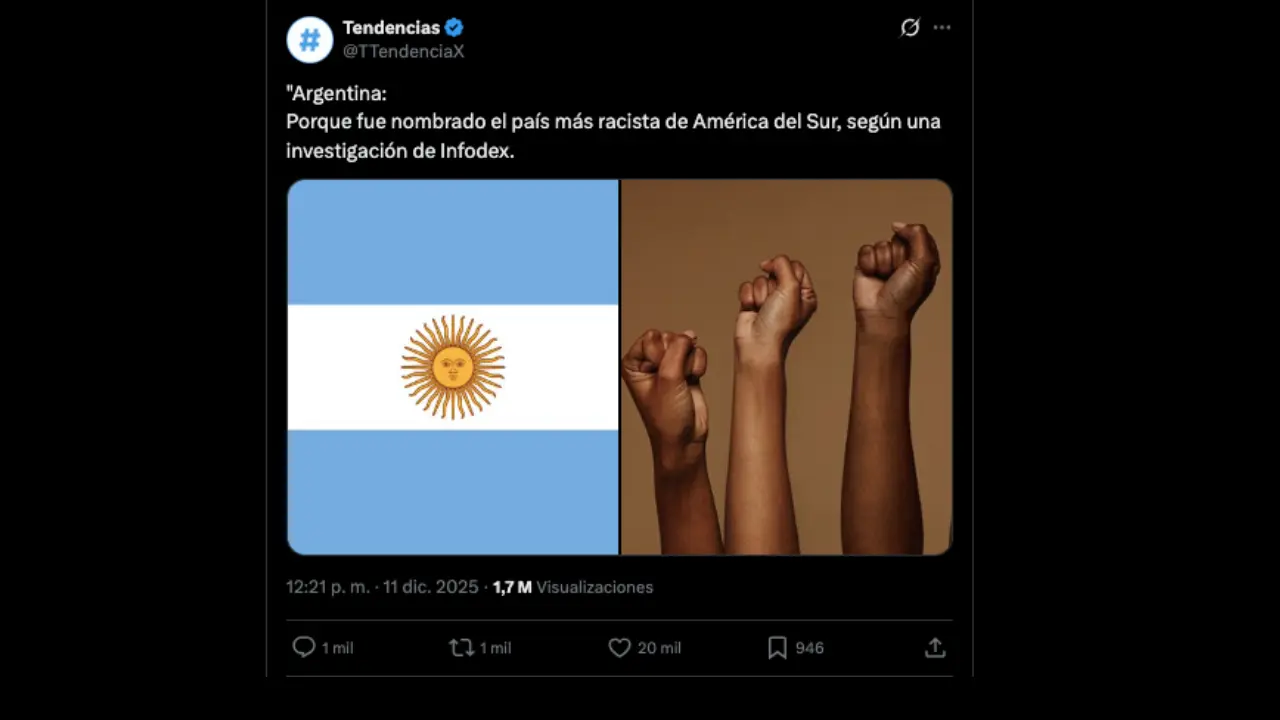Open the Argentina flag image
Screen dimensions: 1280x720
click(x=453, y=367)
